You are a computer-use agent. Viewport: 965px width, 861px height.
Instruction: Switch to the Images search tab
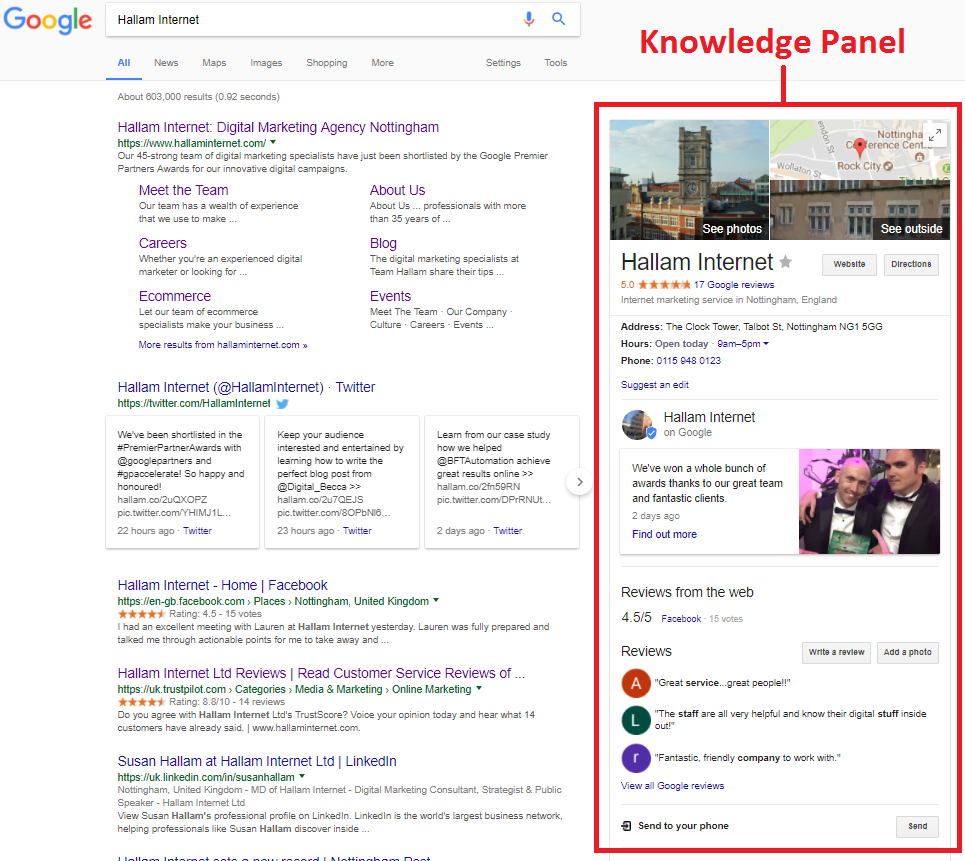(x=266, y=62)
